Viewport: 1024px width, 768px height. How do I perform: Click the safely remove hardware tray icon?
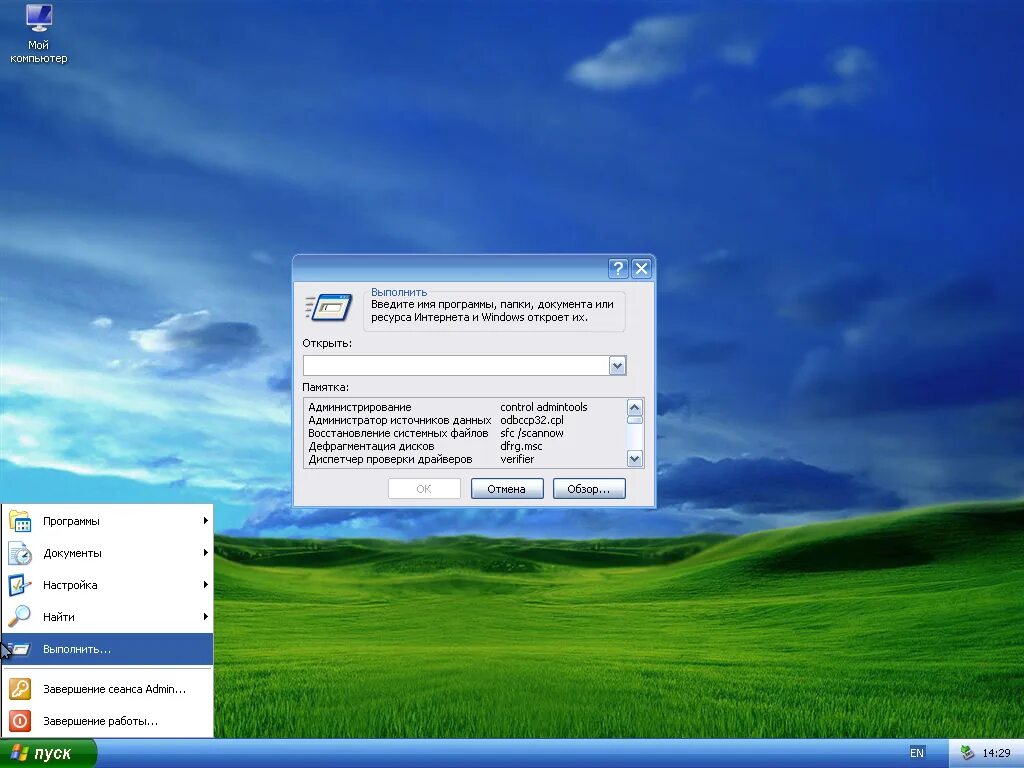click(967, 753)
